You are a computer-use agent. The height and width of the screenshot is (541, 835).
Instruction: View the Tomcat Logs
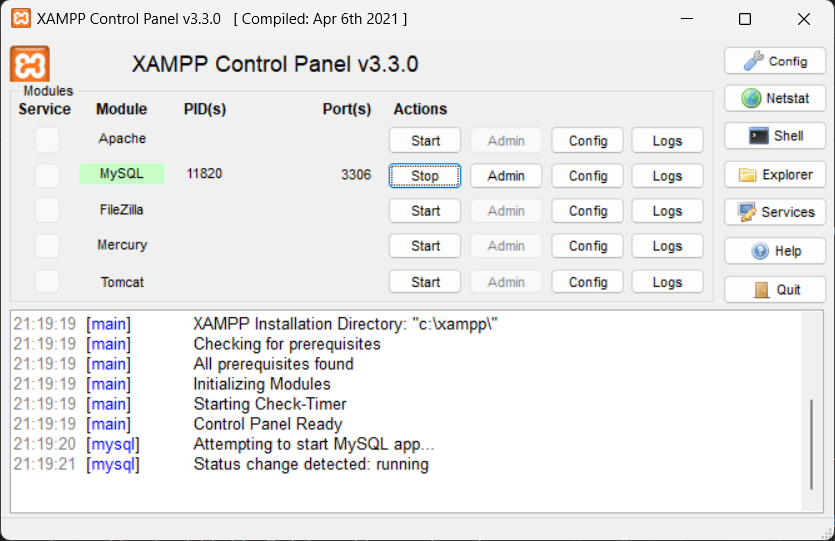coord(667,282)
